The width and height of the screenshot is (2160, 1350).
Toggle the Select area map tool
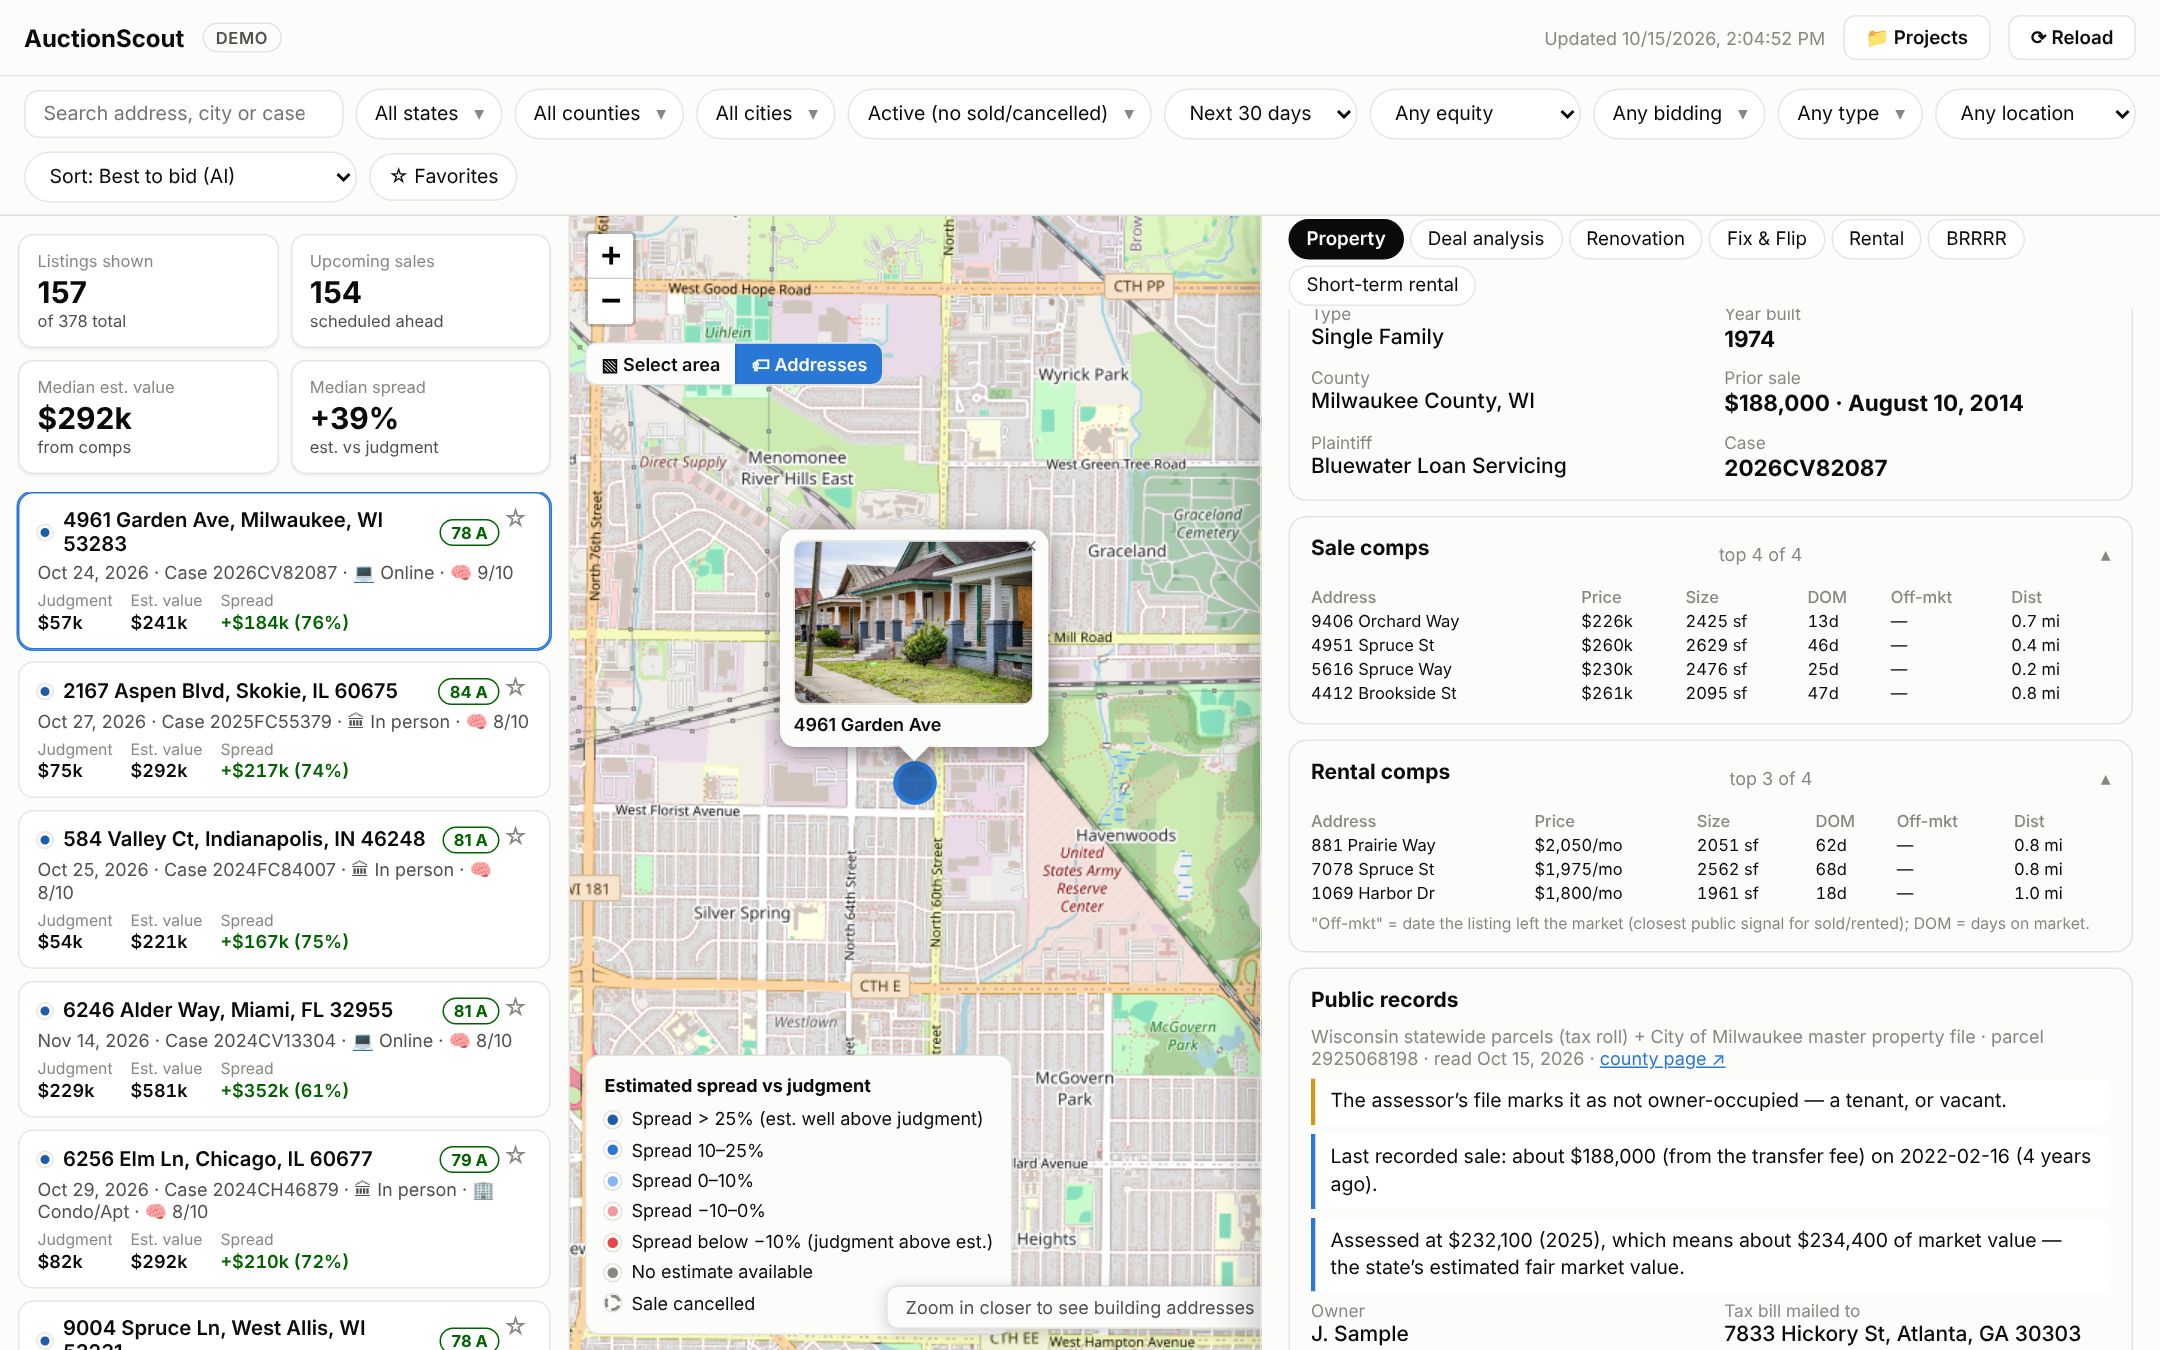coord(661,365)
